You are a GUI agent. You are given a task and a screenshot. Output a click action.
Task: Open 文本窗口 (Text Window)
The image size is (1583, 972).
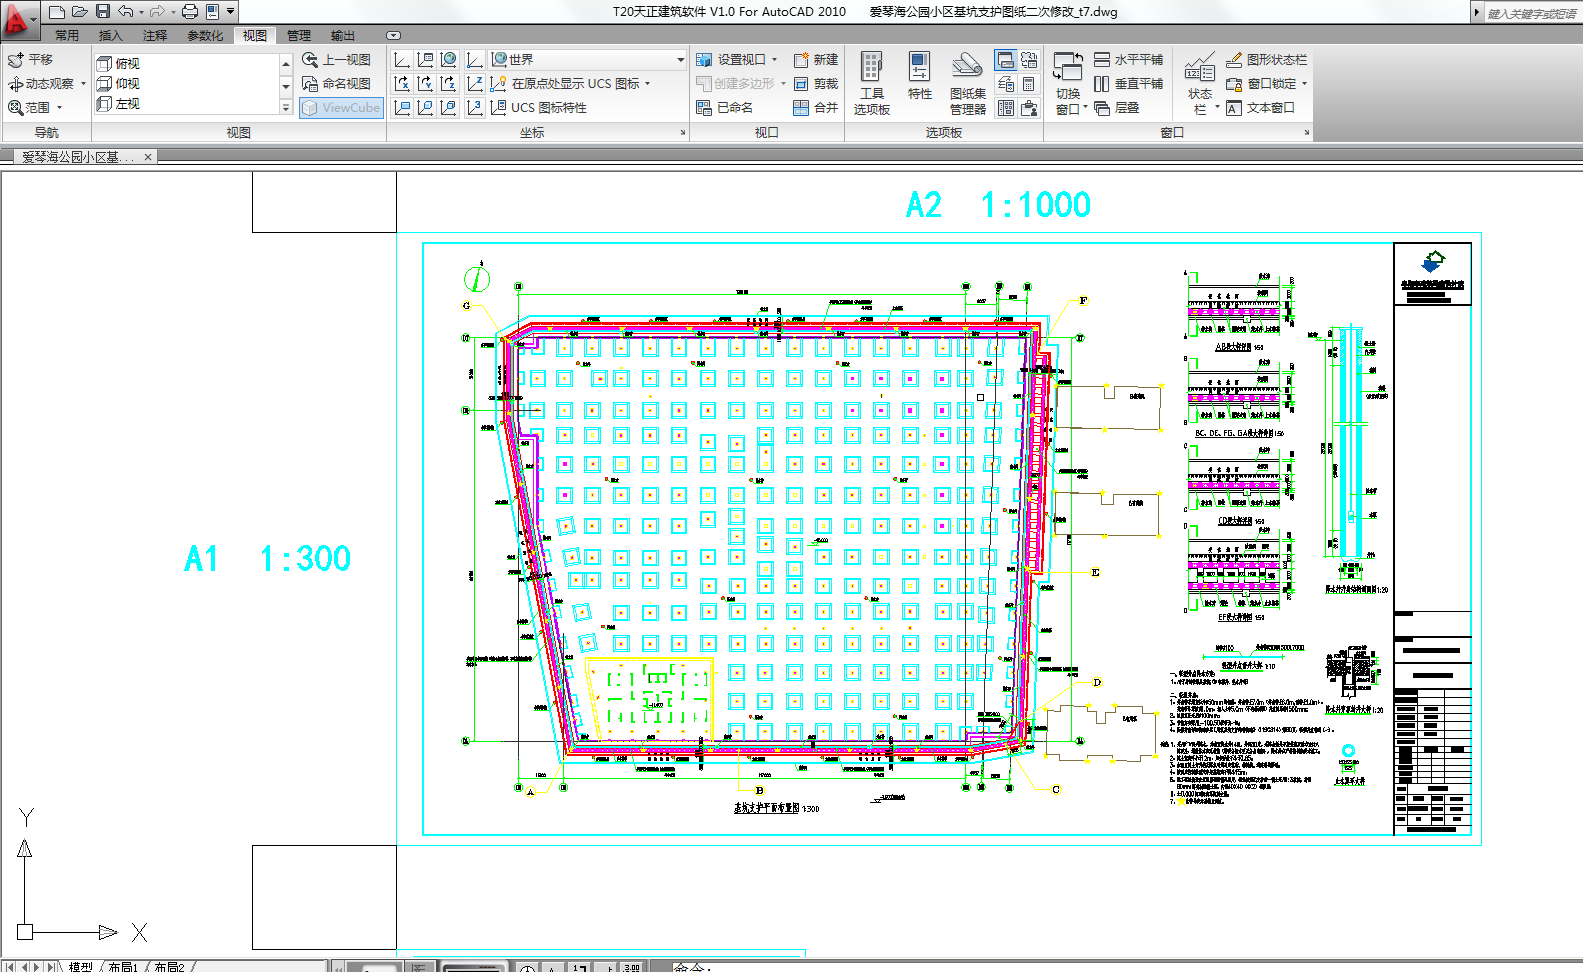(x=1261, y=108)
